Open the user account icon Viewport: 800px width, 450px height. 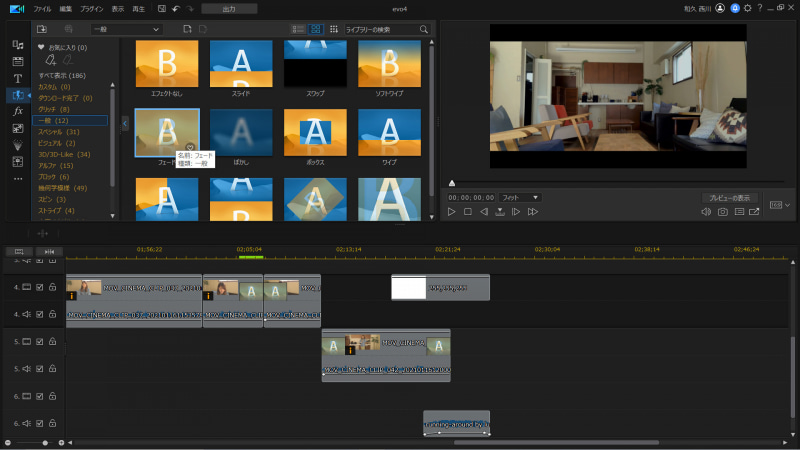[720, 8]
